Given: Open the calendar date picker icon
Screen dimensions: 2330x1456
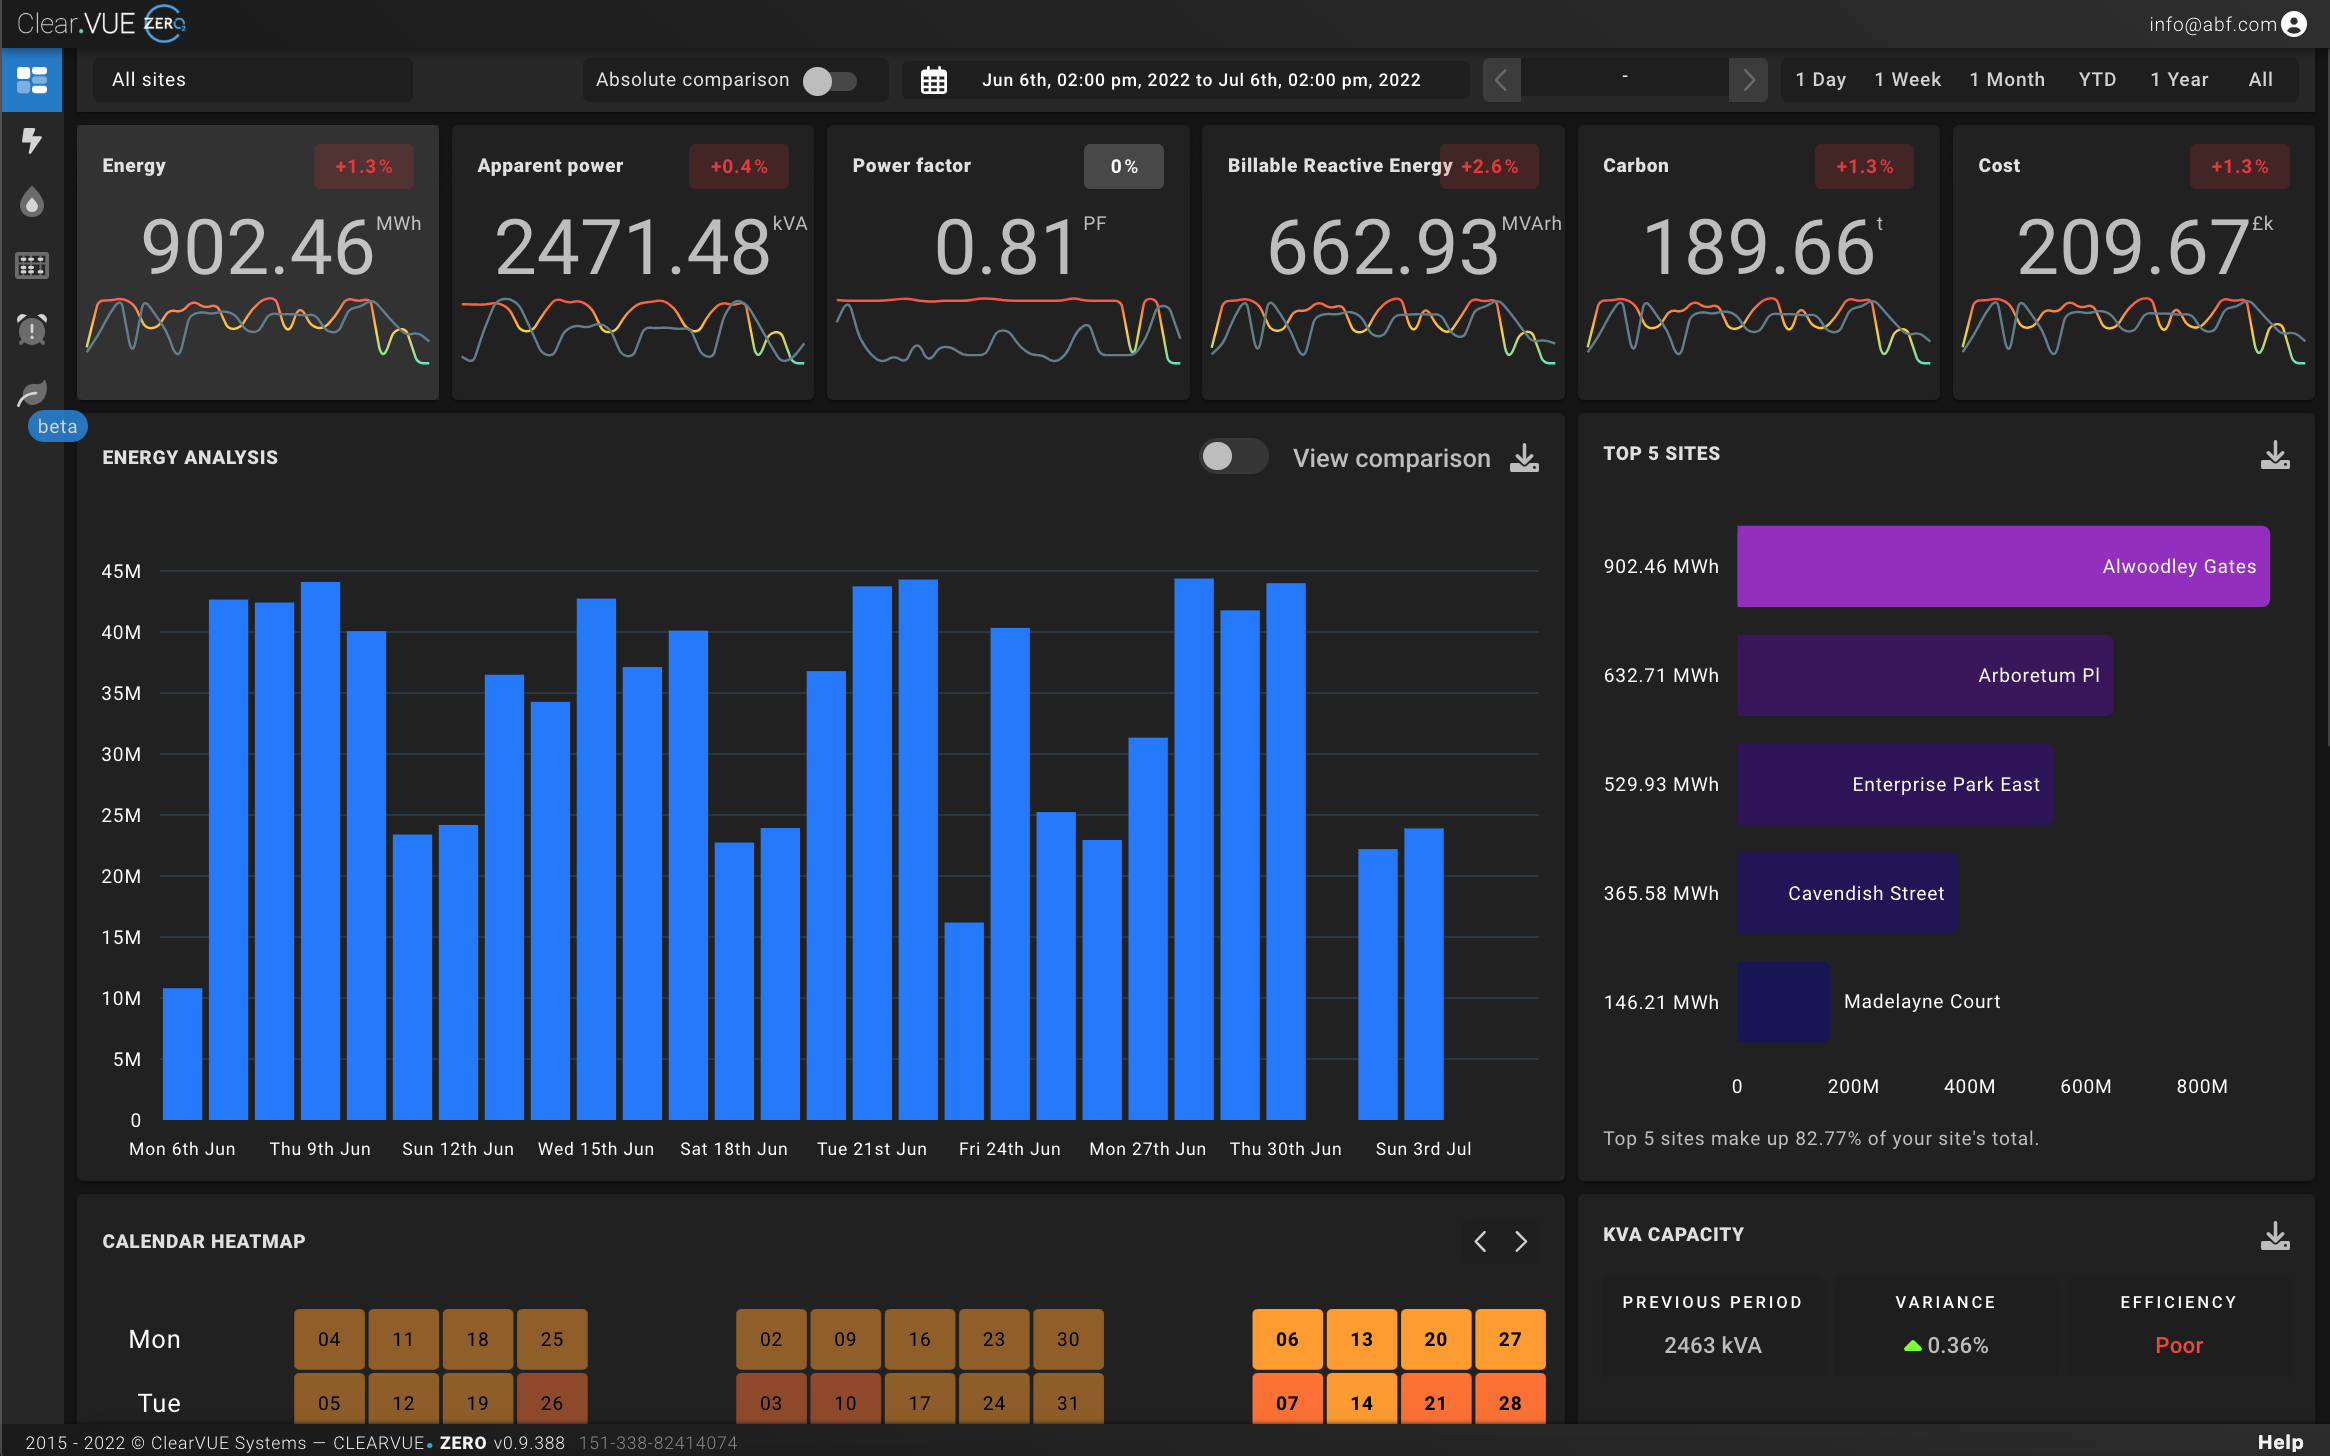Looking at the screenshot, I should 933,79.
